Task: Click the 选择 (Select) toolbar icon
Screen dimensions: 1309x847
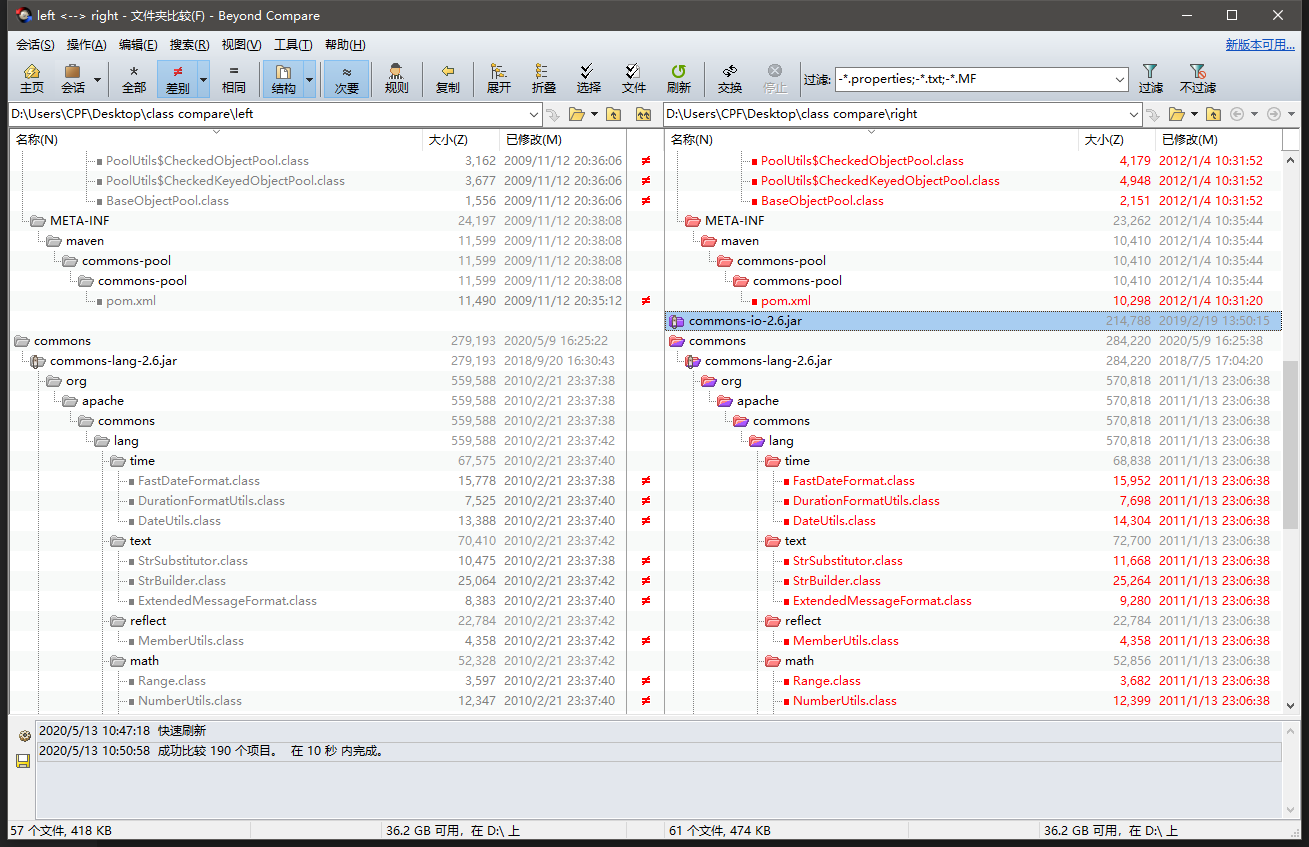Action: tap(589, 79)
